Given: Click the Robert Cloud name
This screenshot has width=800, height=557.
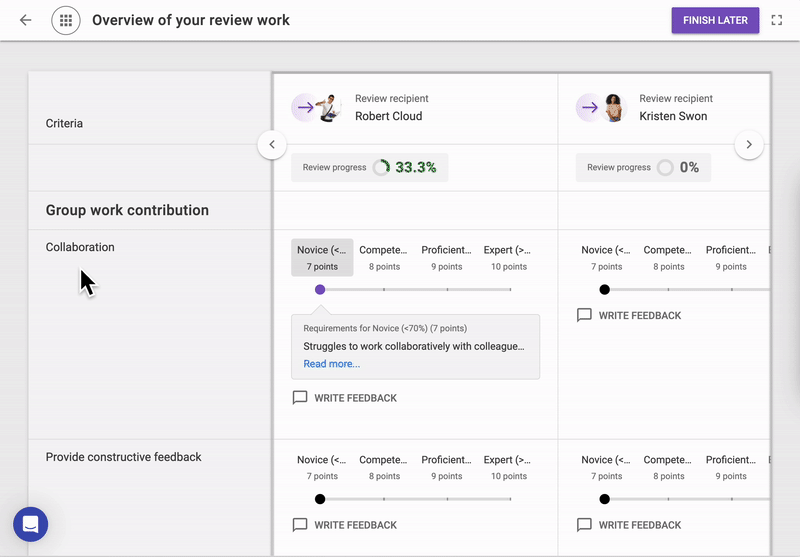Looking at the screenshot, I should tap(389, 116).
